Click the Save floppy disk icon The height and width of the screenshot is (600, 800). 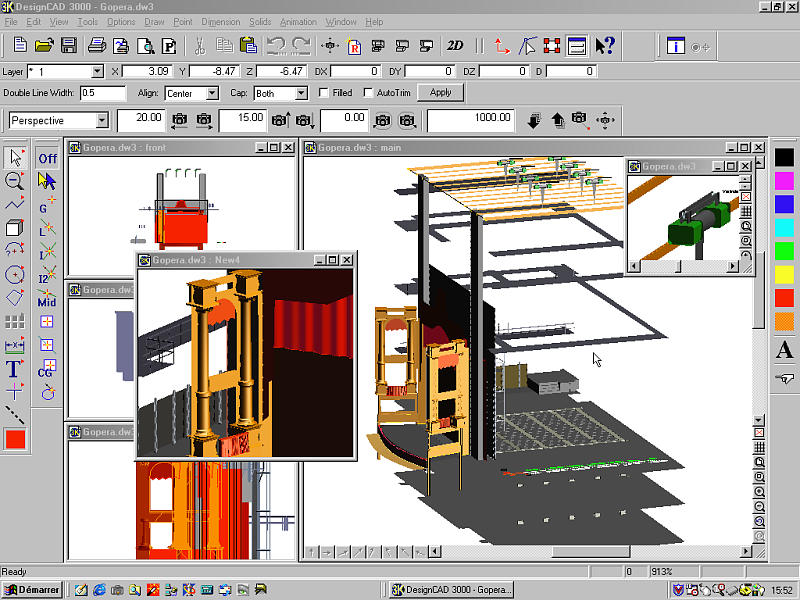click(69, 45)
